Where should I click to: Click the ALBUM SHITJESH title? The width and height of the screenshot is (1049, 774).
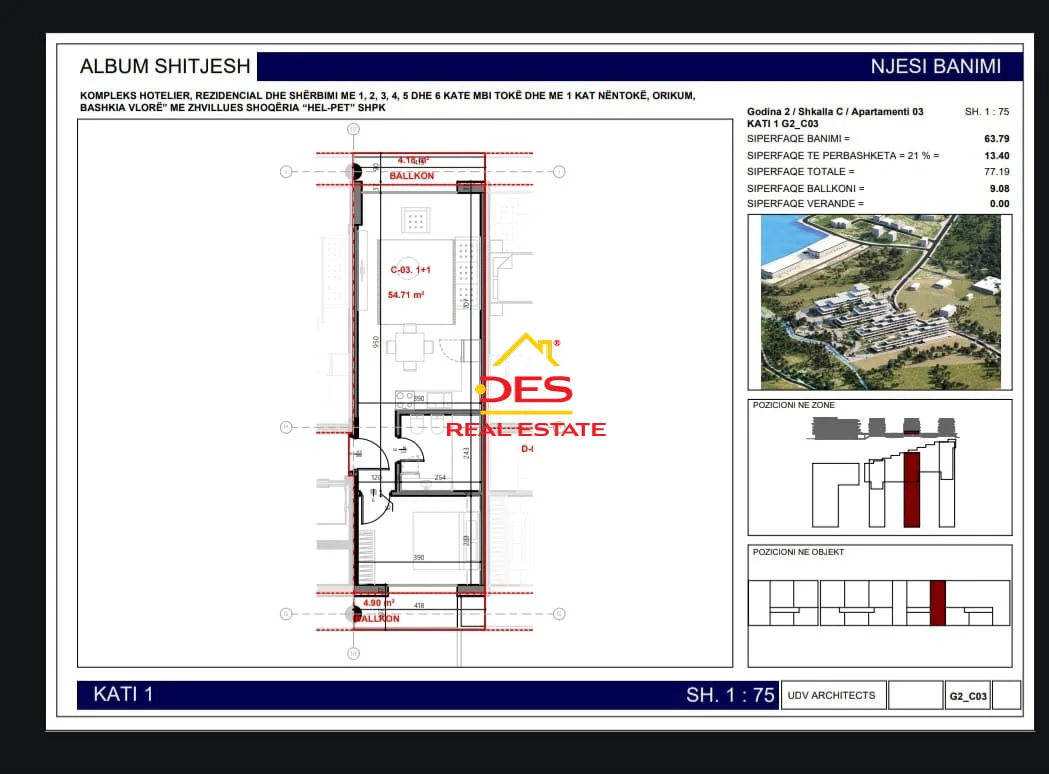coord(165,66)
